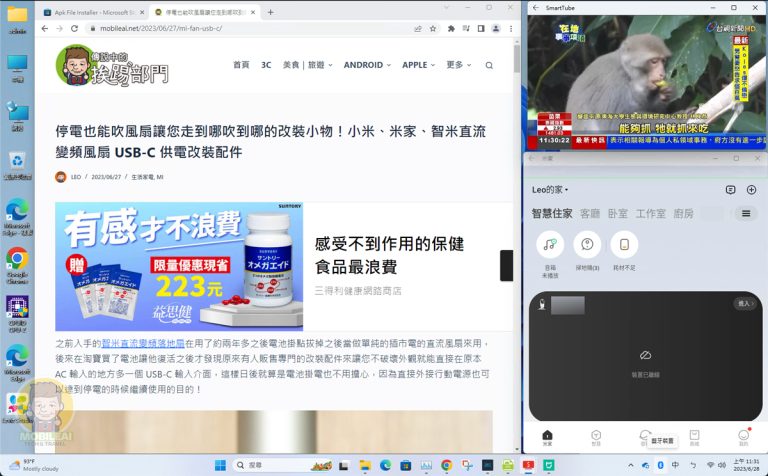Screen dimensions: 768x476
Task: Bookmark this page with the star icon
Action: click(433, 29)
